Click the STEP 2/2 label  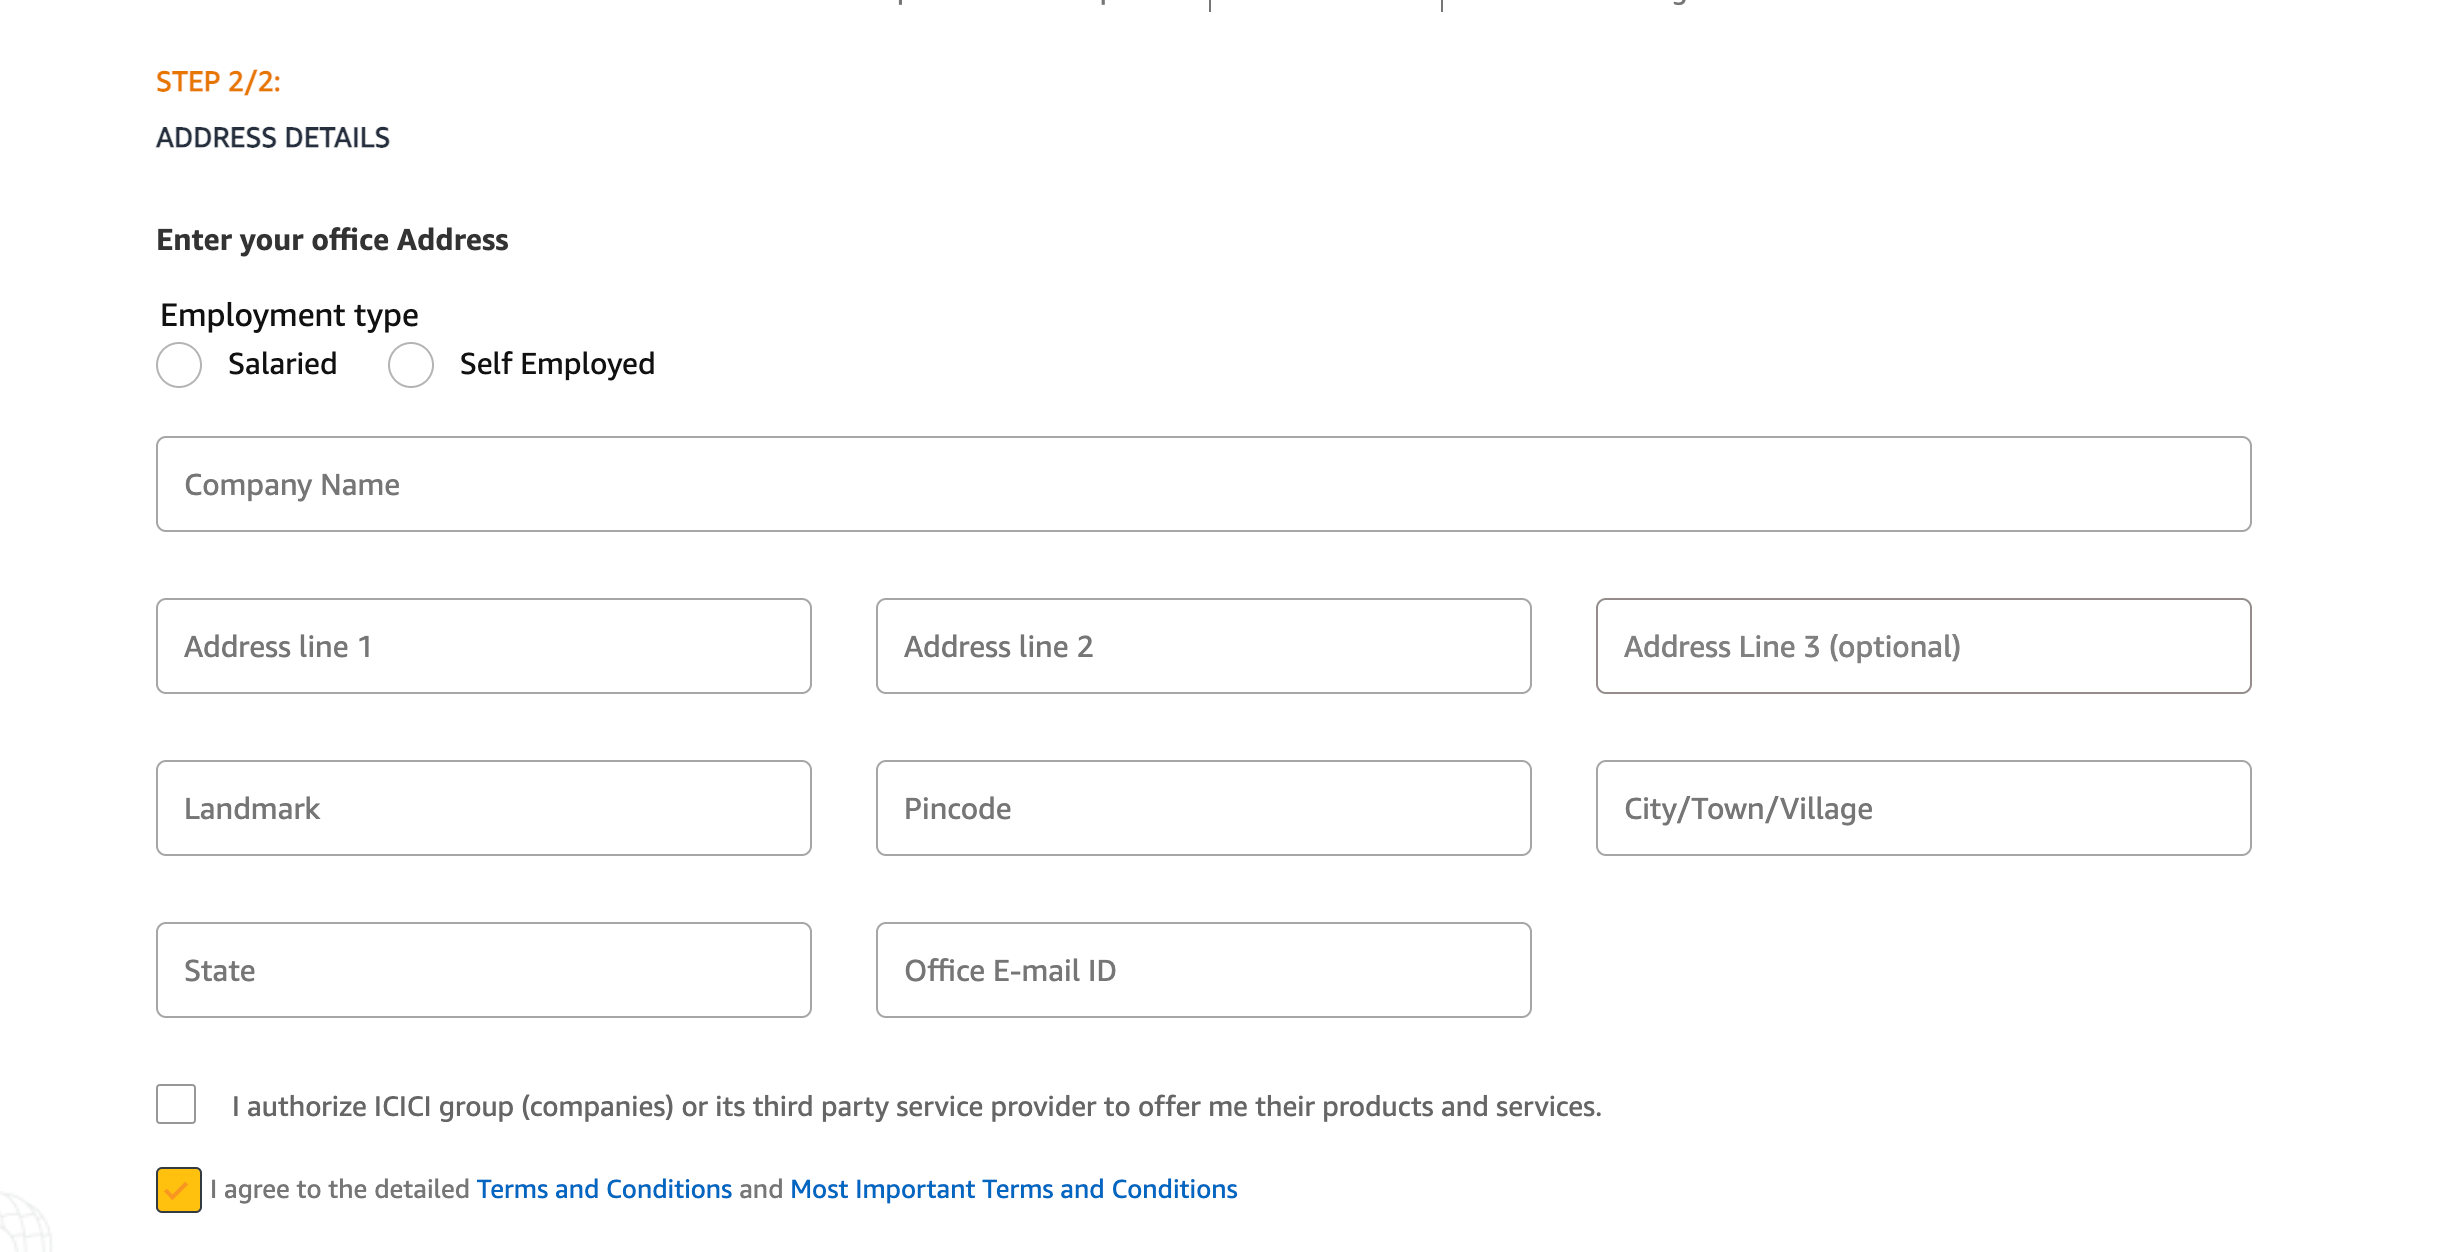coord(217,82)
